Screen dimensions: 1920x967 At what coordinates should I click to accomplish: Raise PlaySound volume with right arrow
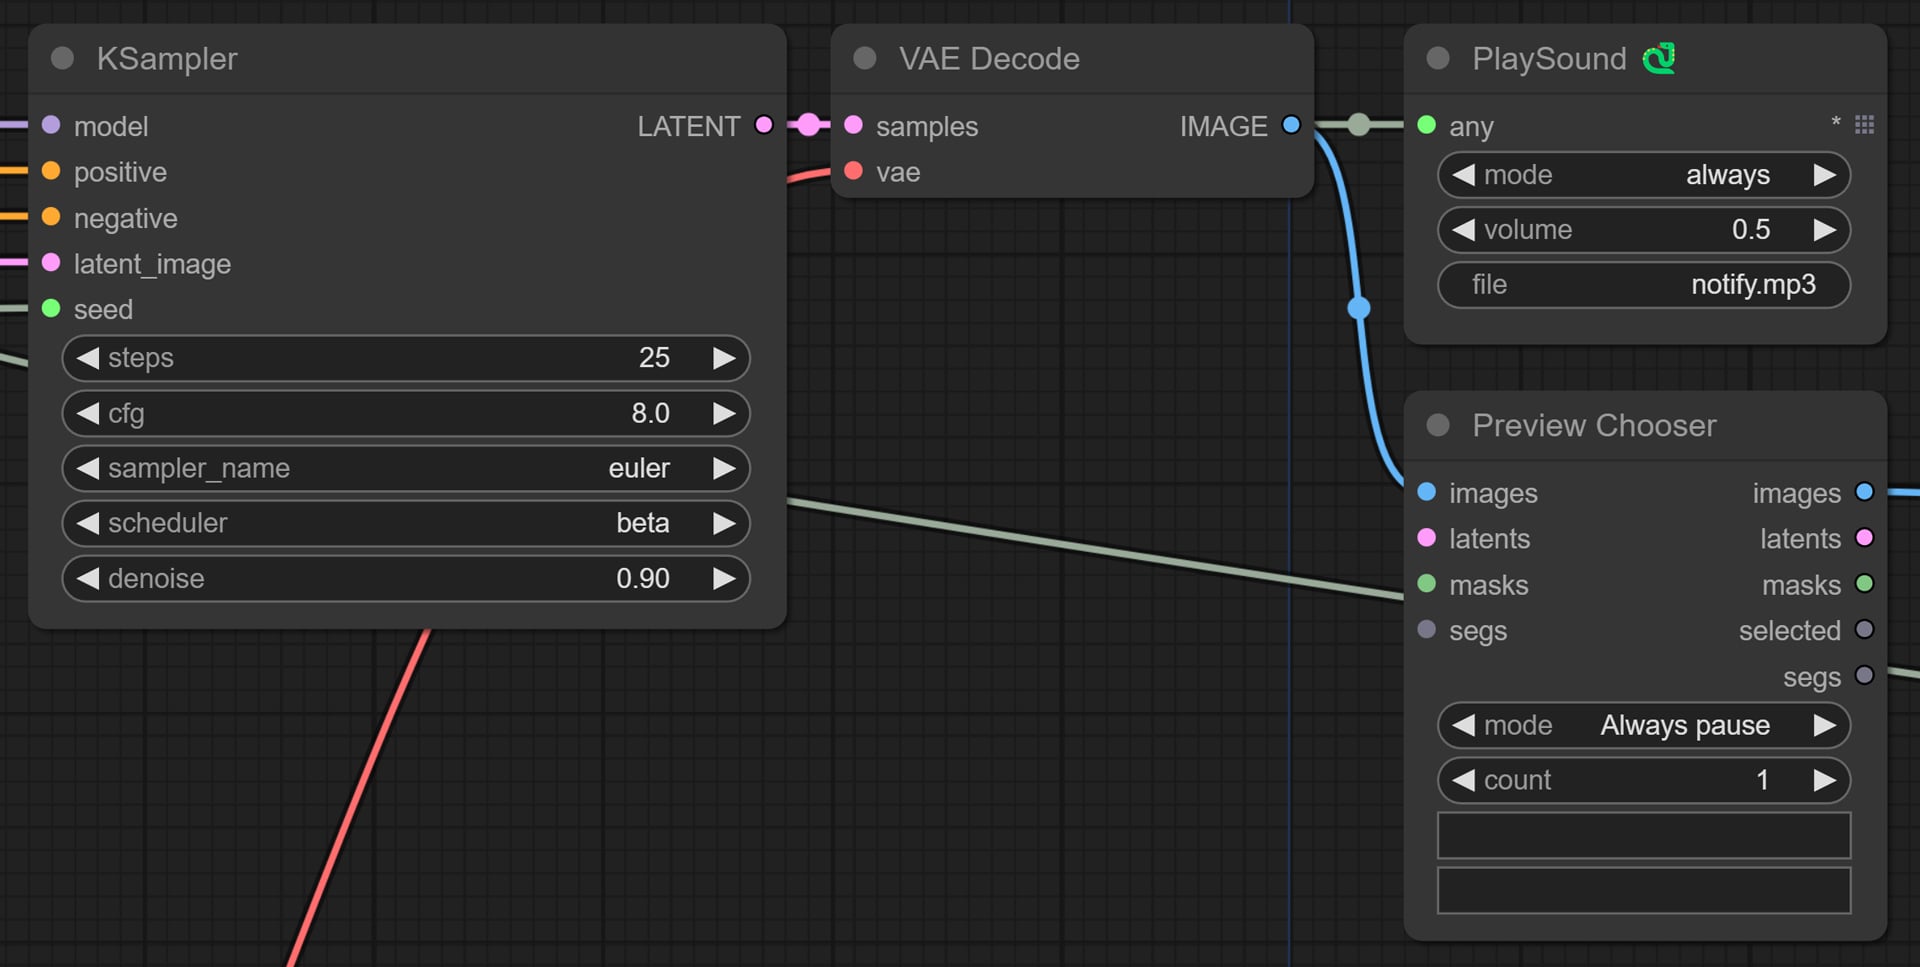[x=1825, y=230]
